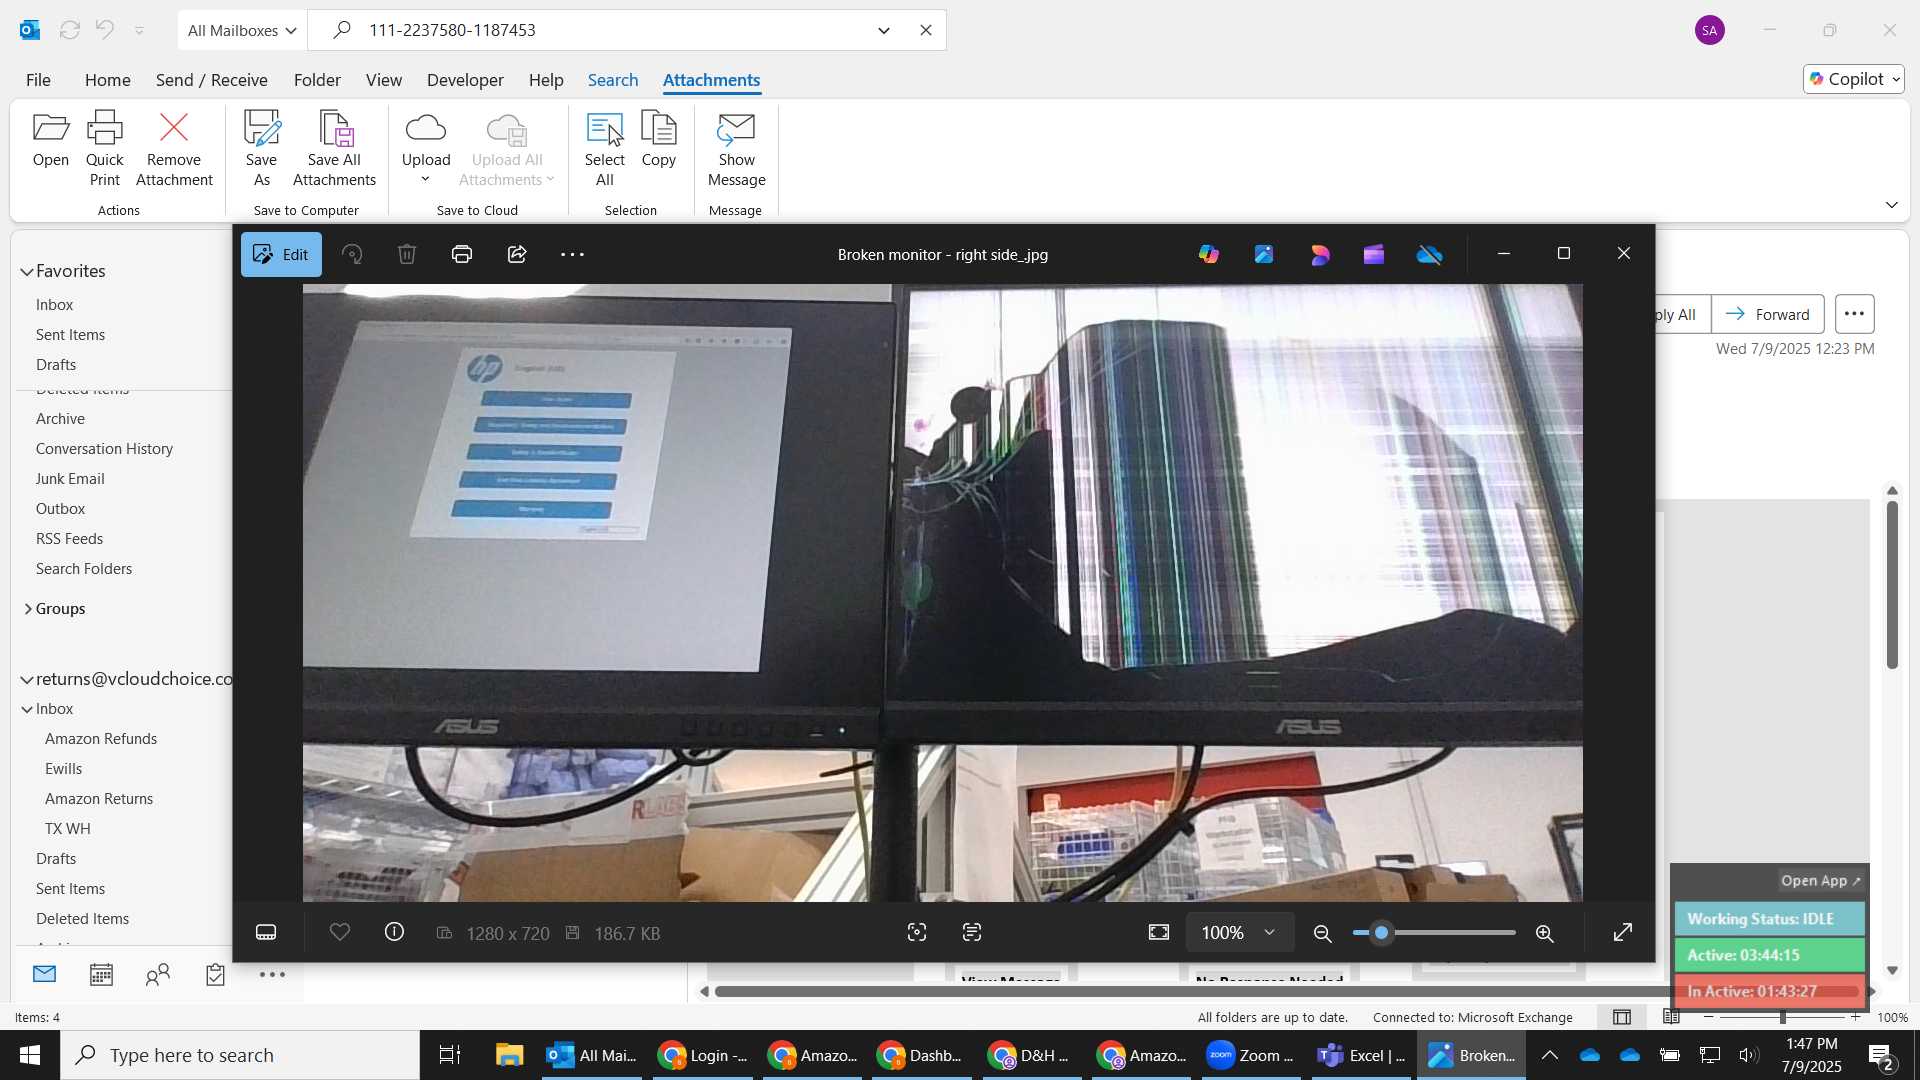Viewport: 1920px width, 1080px height.
Task: Expand the Groups section
Action: coord(27,609)
